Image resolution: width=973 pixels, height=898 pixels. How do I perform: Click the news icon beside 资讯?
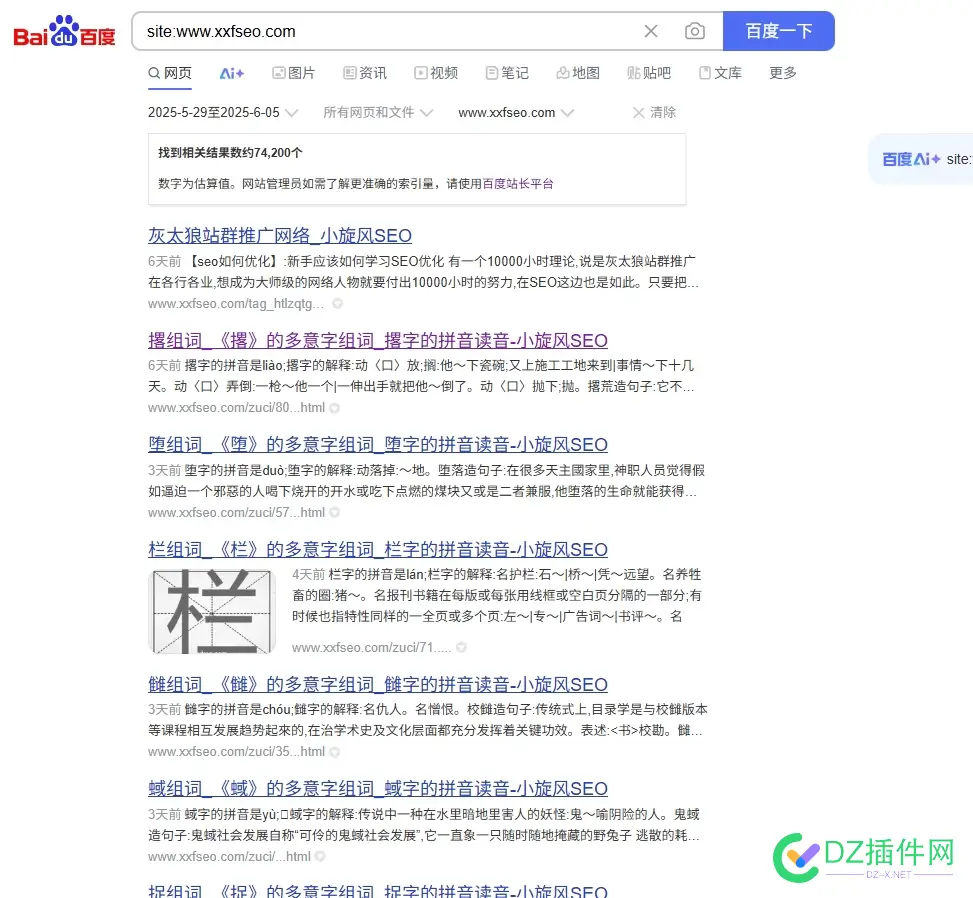[350, 73]
